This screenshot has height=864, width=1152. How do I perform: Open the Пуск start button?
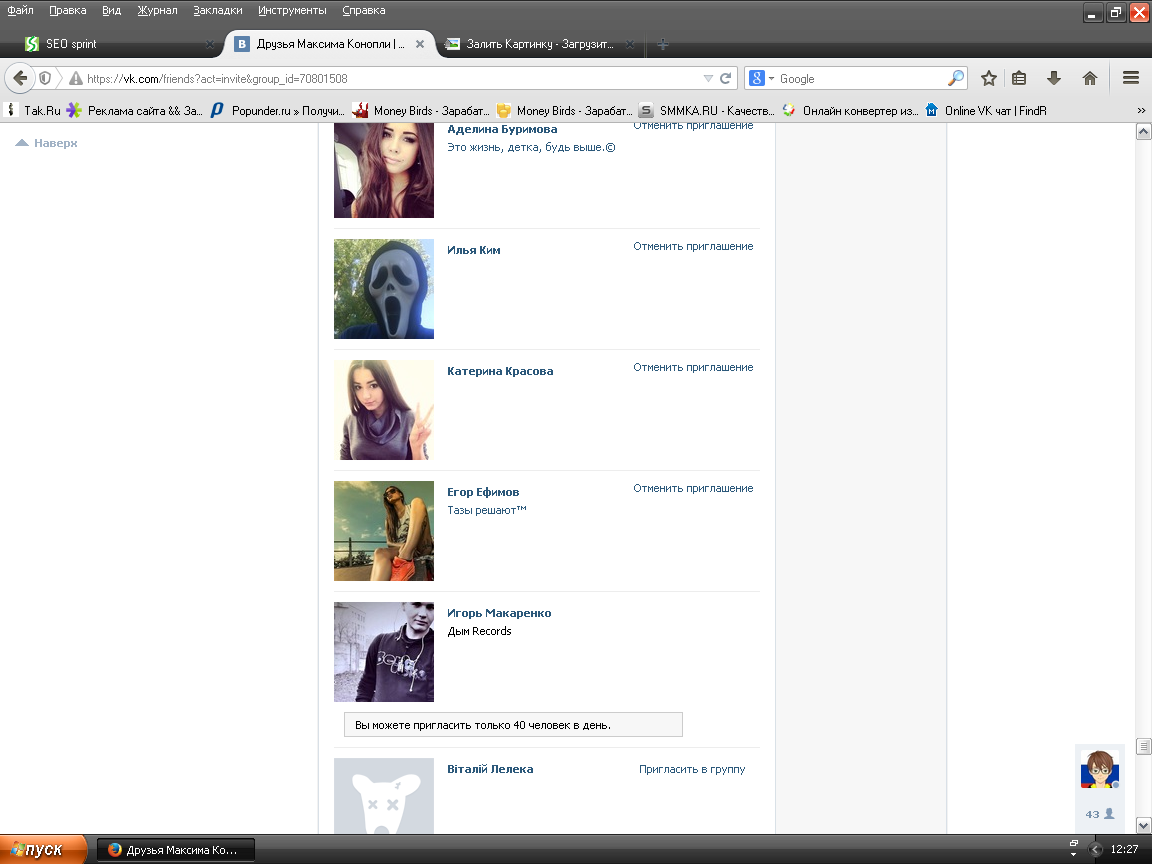tap(43, 849)
